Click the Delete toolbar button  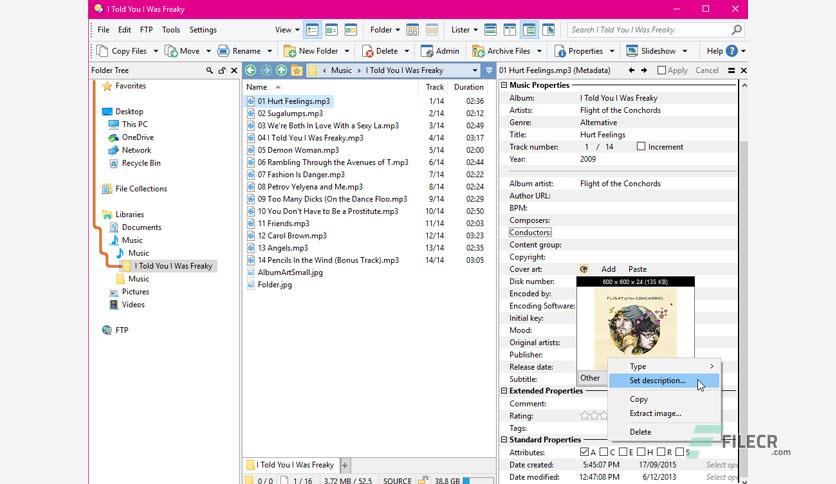(x=380, y=51)
